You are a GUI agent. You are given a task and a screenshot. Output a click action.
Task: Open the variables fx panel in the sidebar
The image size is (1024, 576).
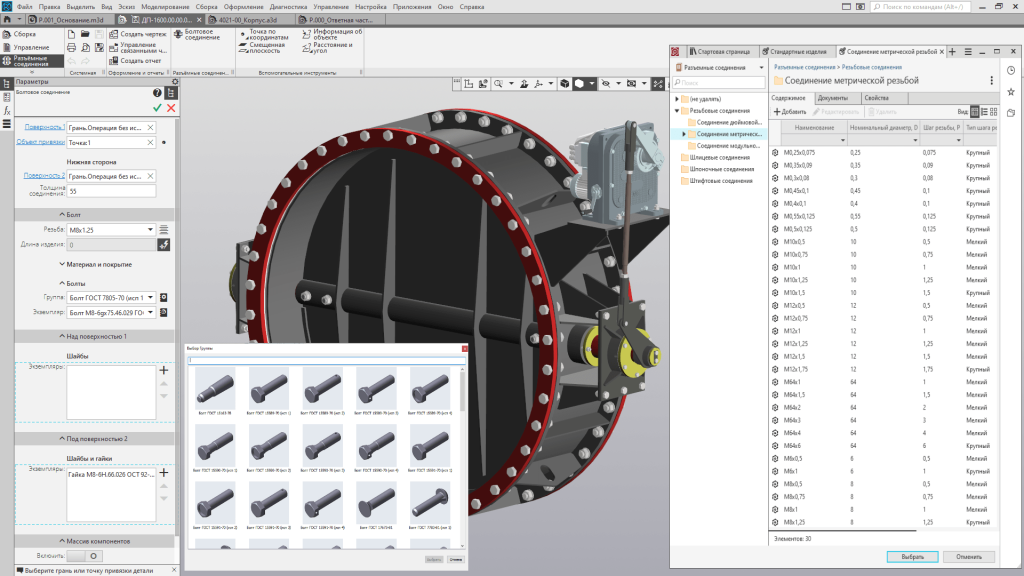coord(7,110)
